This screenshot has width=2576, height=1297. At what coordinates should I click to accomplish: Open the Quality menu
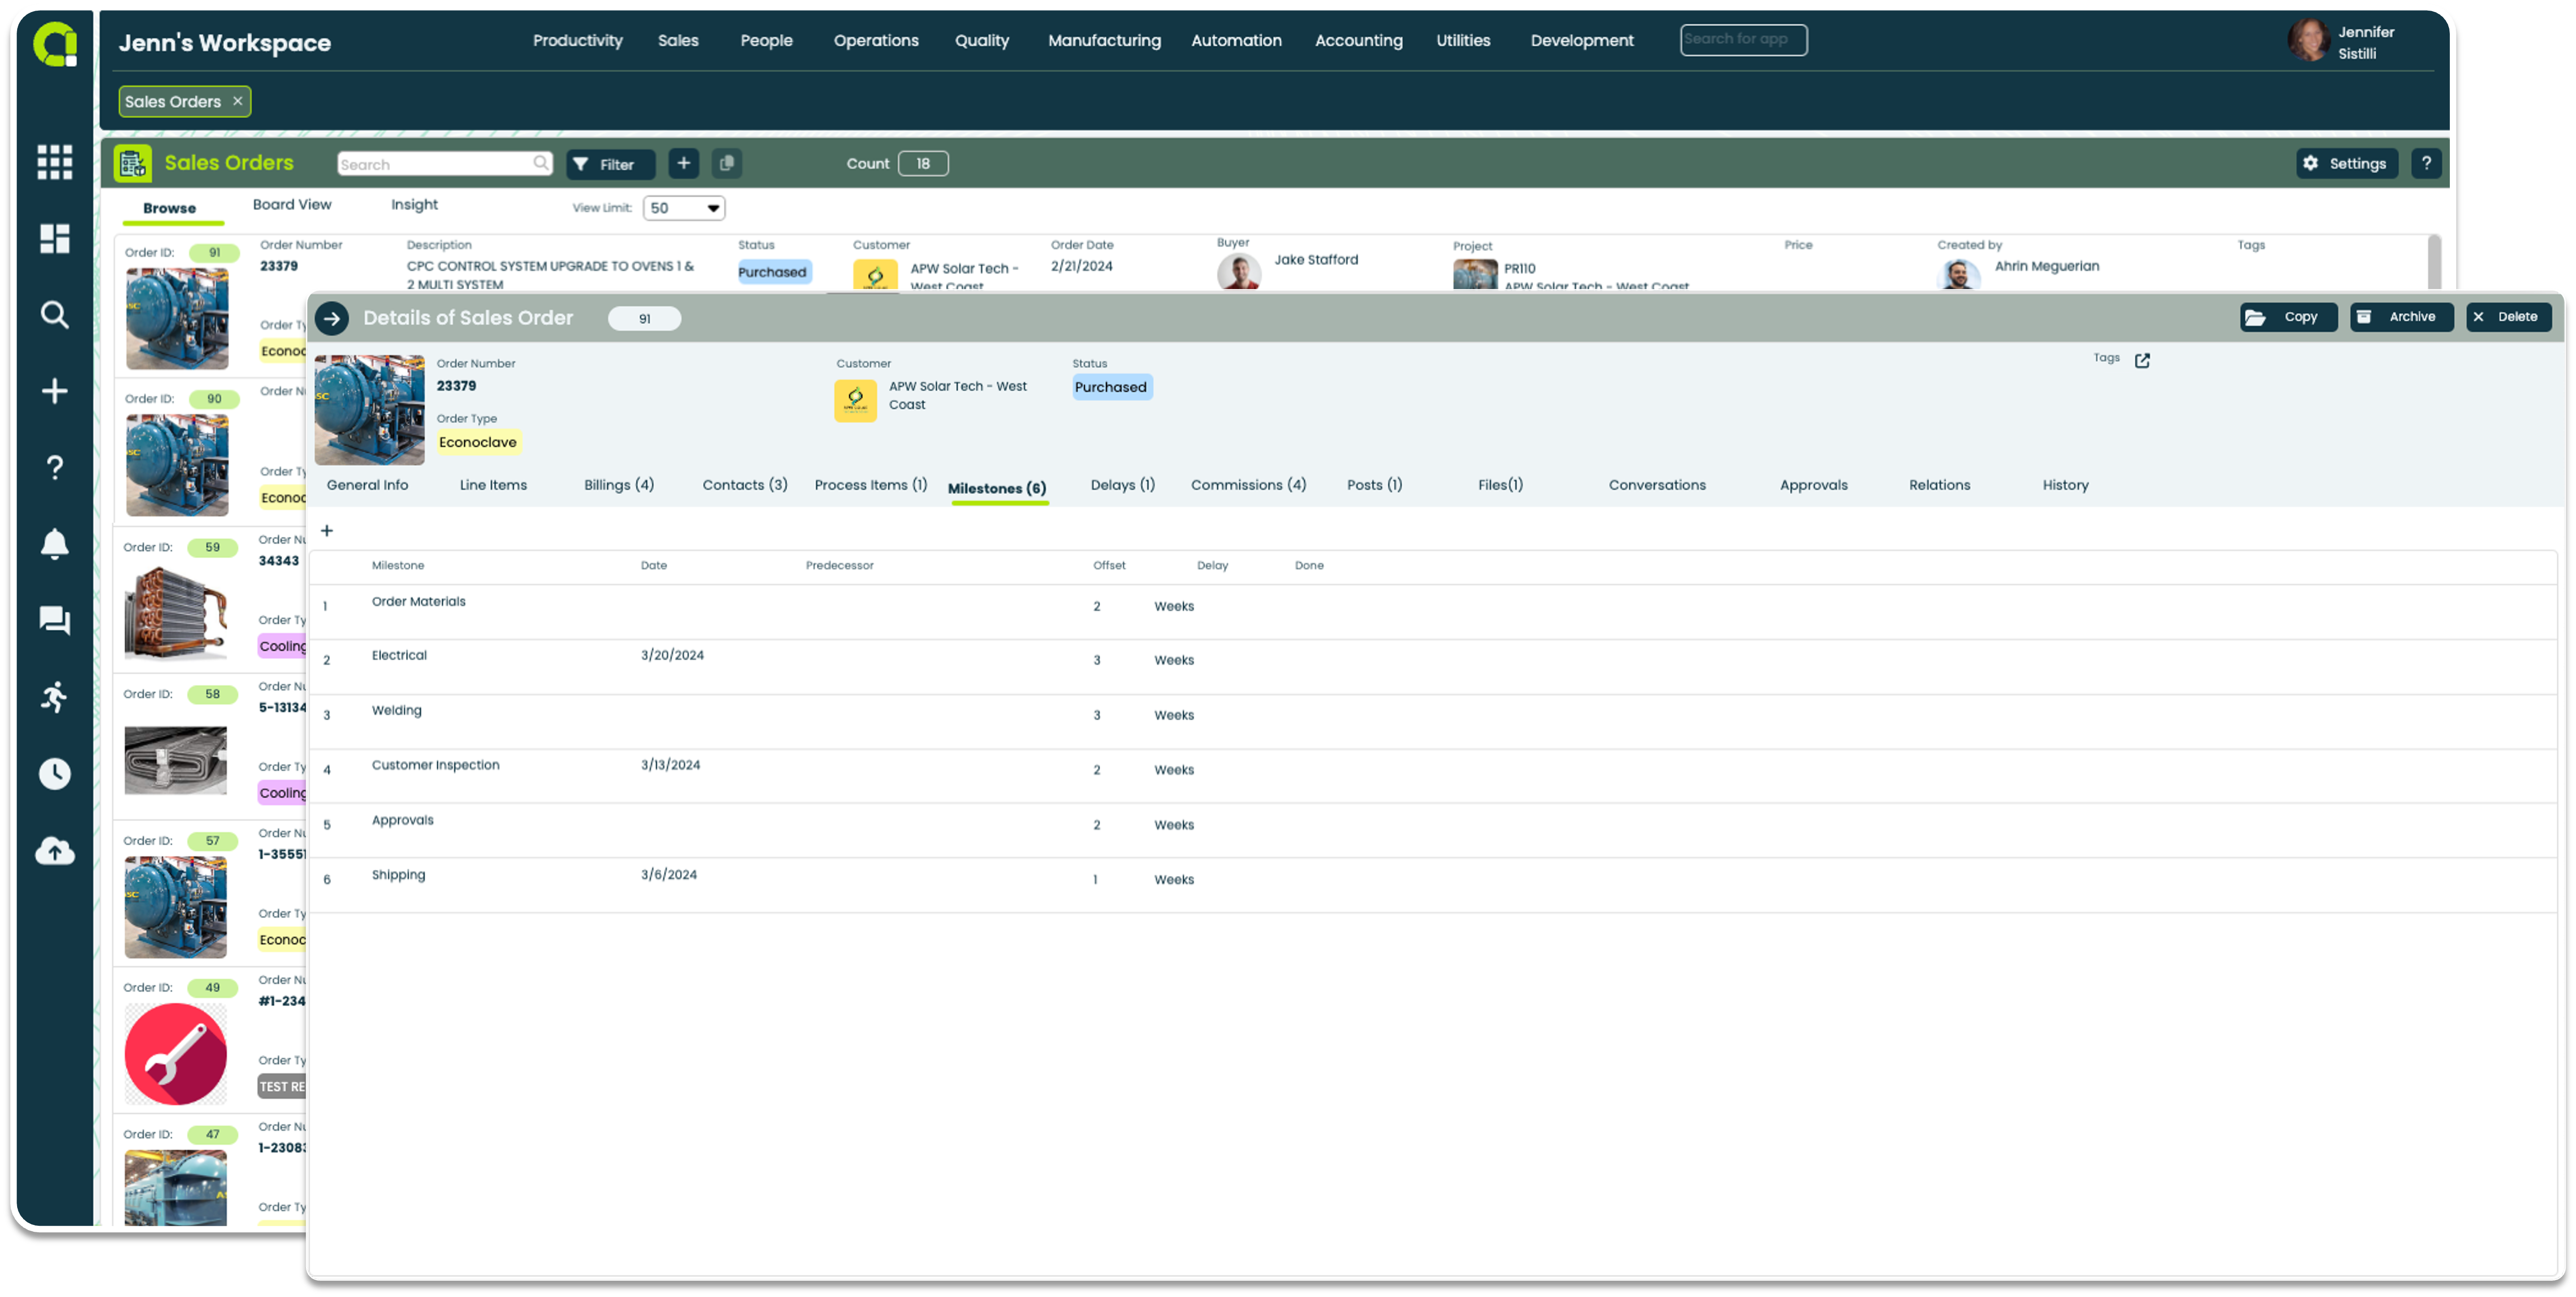[x=981, y=40]
